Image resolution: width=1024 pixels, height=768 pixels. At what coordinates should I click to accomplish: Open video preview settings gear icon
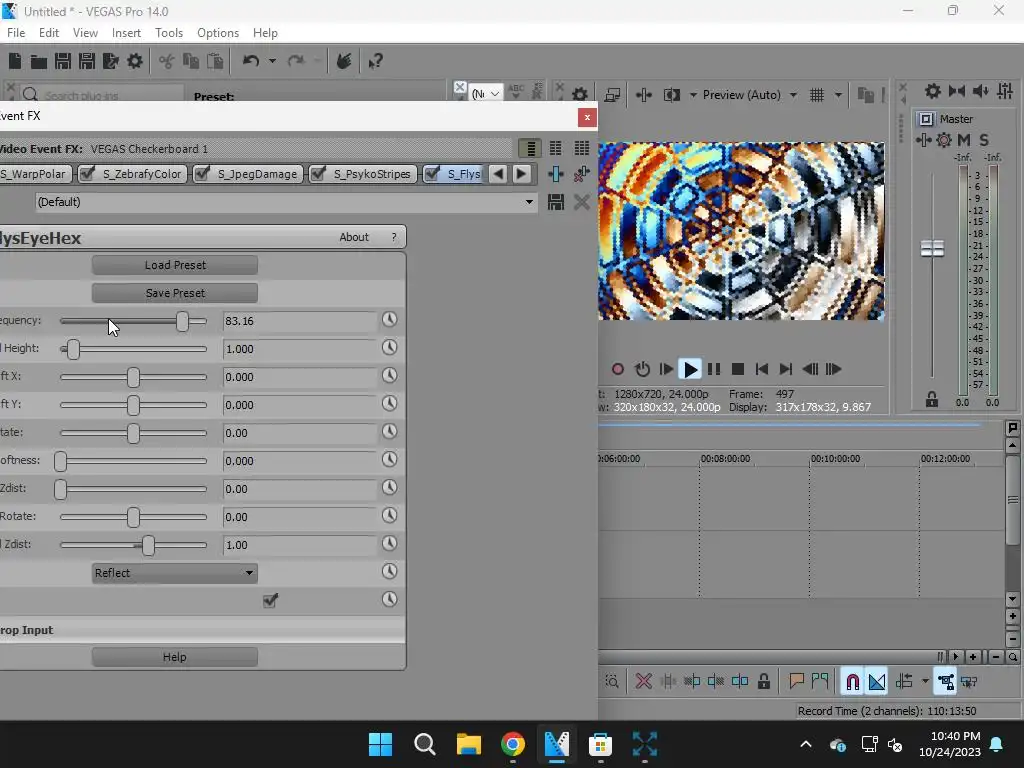(580, 95)
